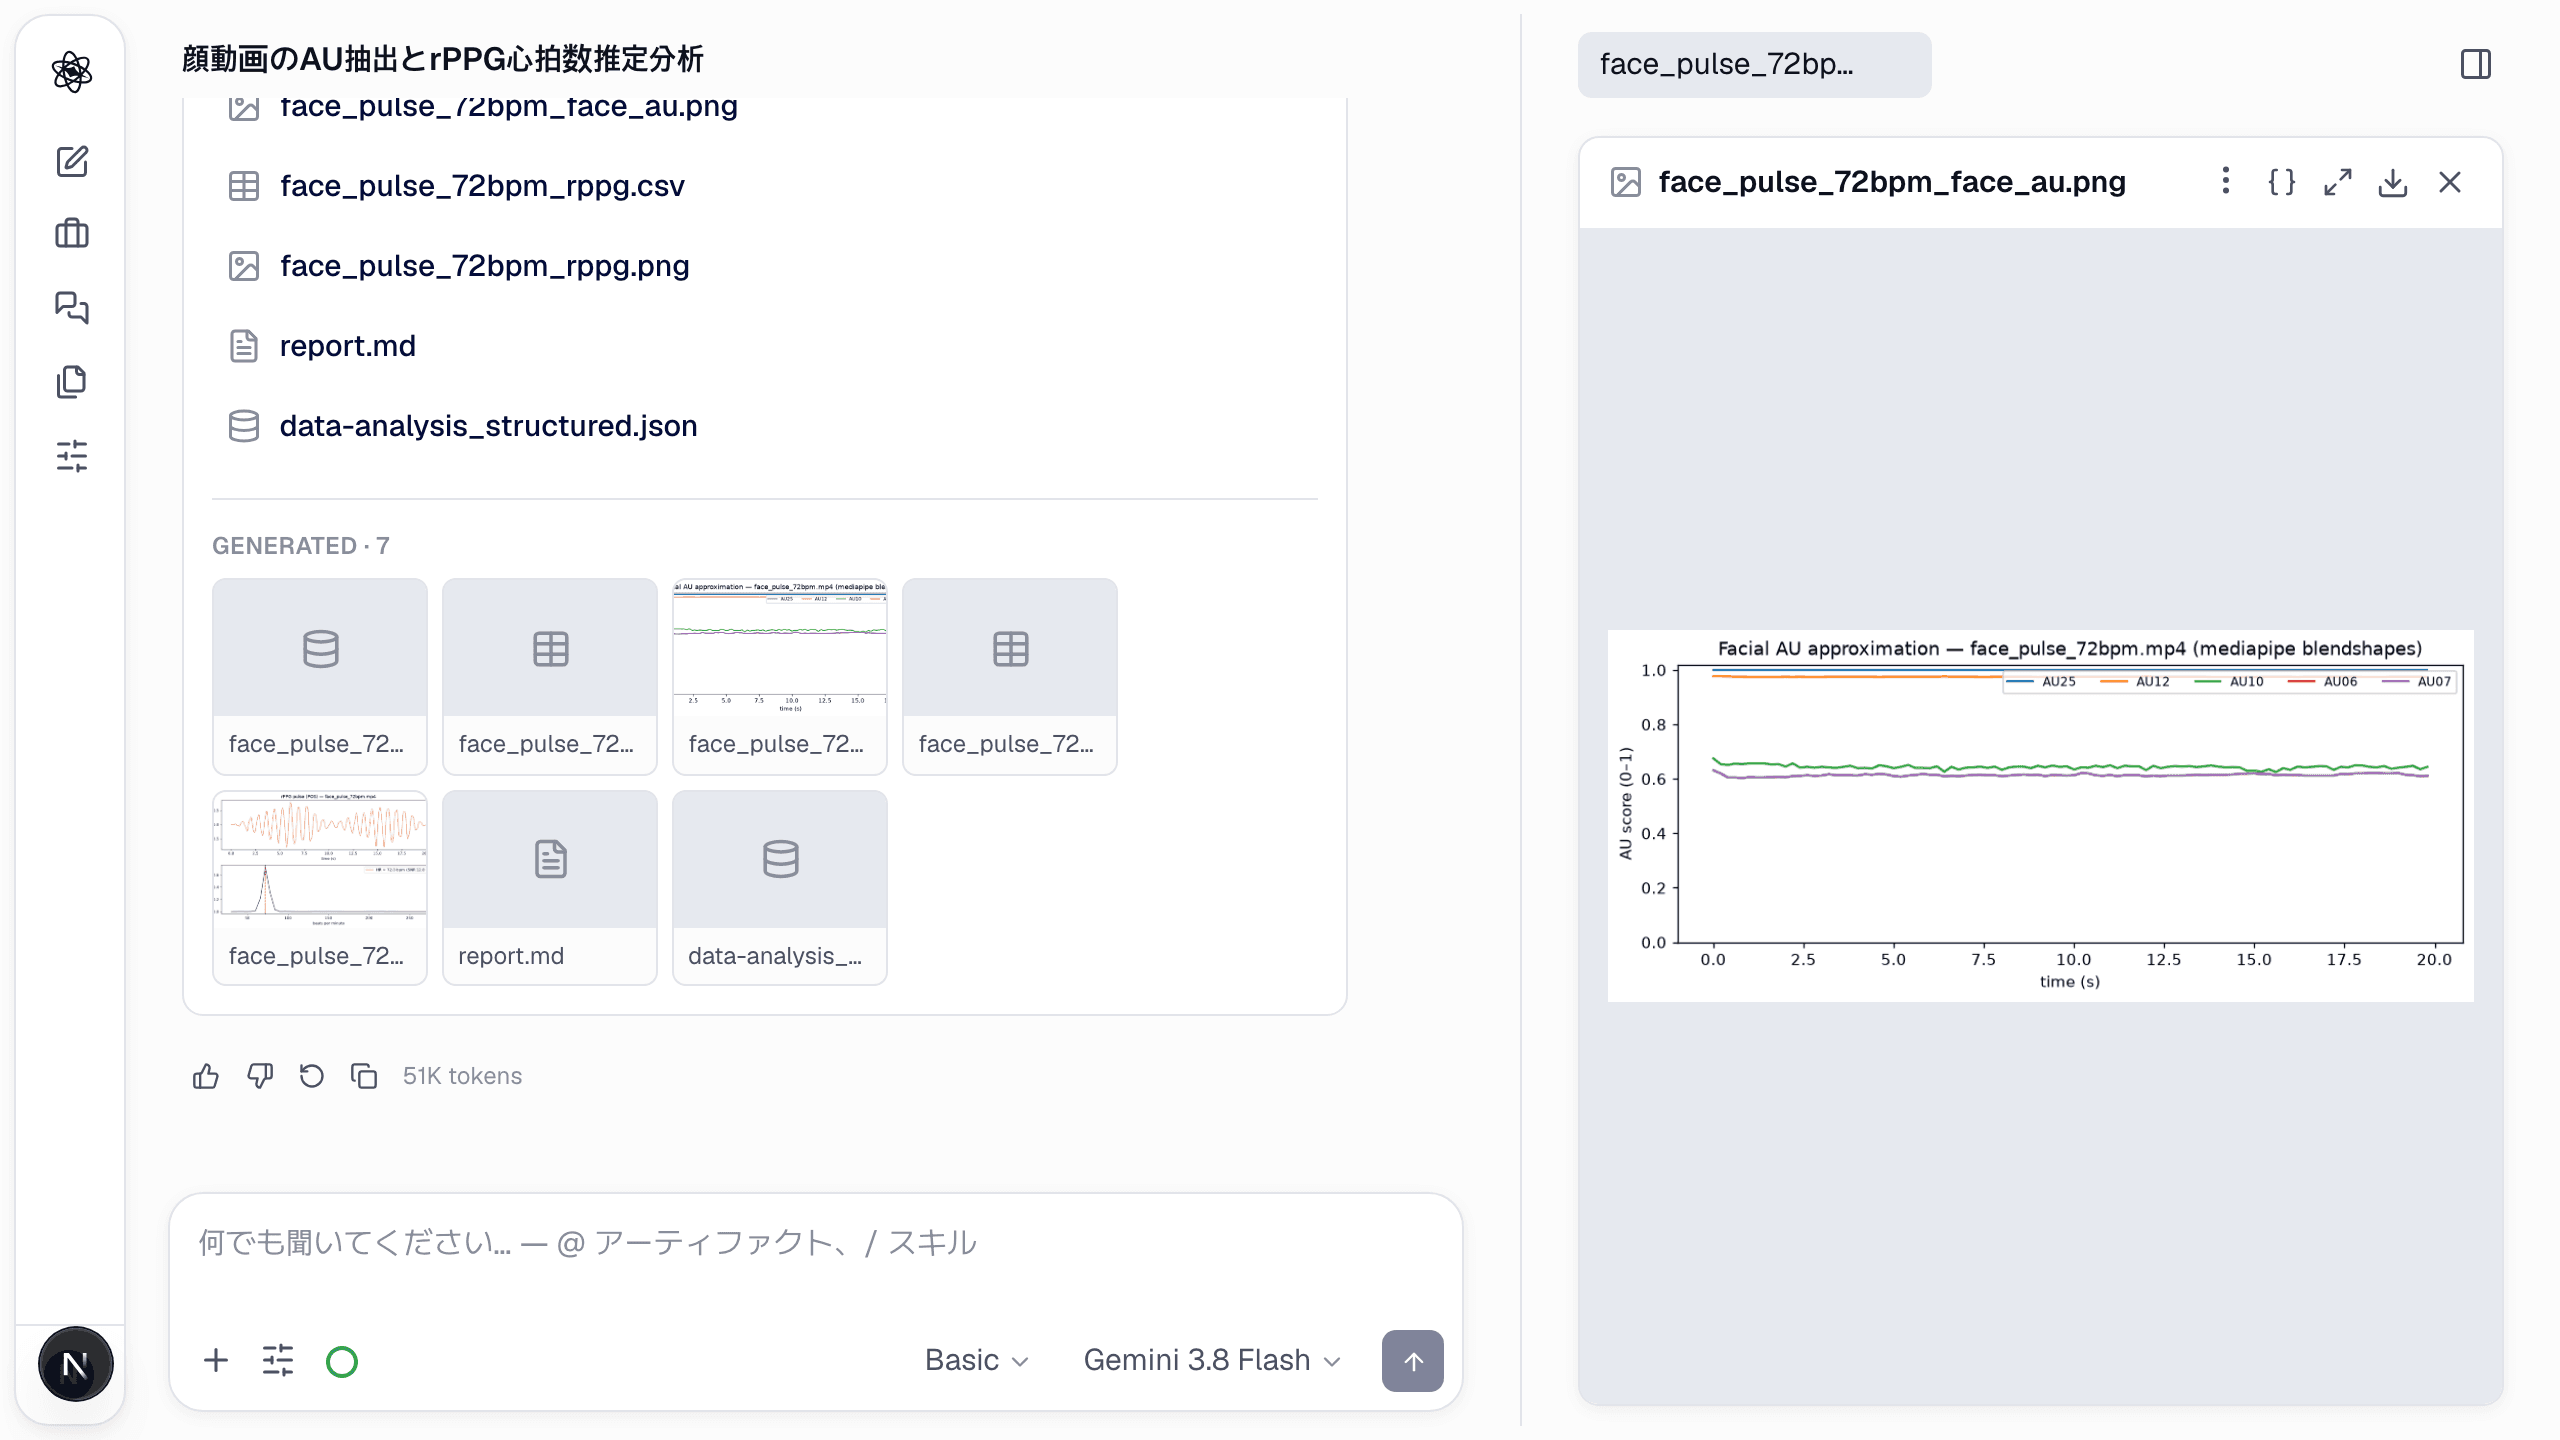Image resolution: width=2560 pixels, height=1440 pixels.
Task: Open the first face_pulse_72... database card
Action: (x=320, y=676)
